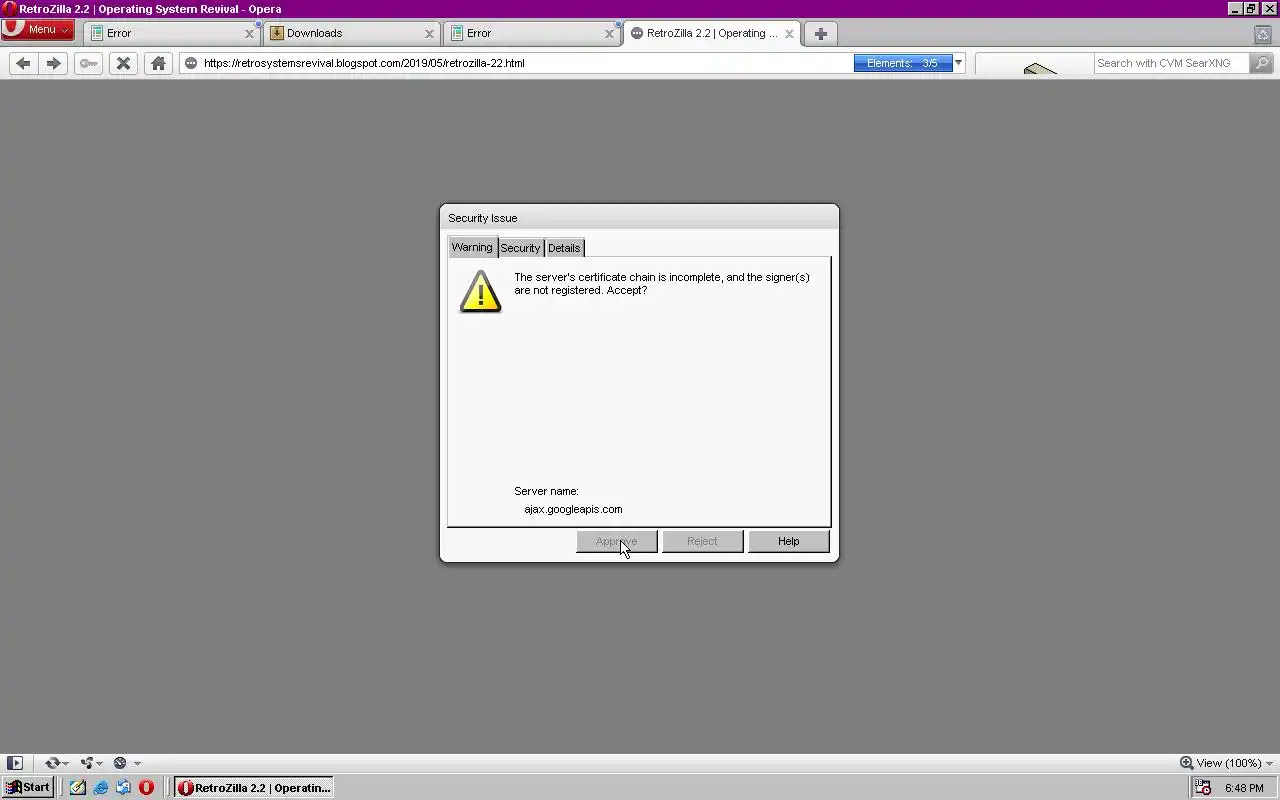The width and height of the screenshot is (1280, 800).
Task: Open the Windows Start menu
Action: tap(27, 788)
